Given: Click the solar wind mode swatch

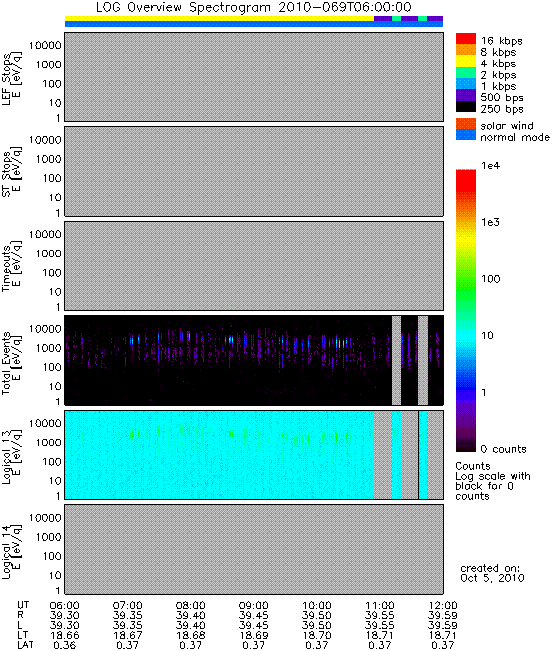Looking at the screenshot, I should tap(466, 124).
